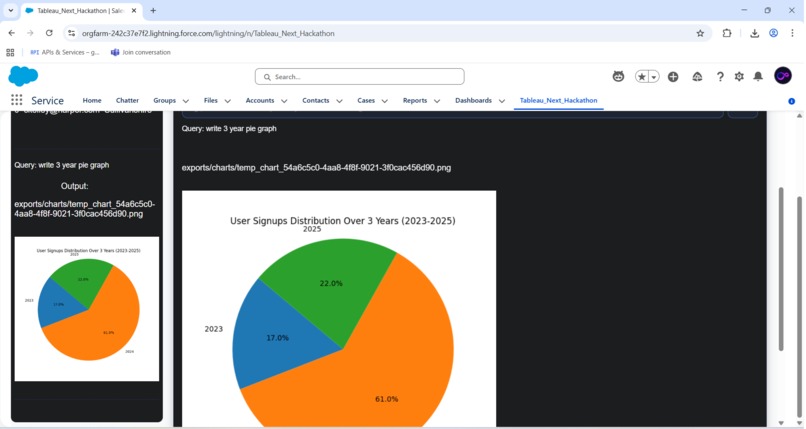Click the address bar URL
Screen dimensions: 806x429
tap(208, 33)
